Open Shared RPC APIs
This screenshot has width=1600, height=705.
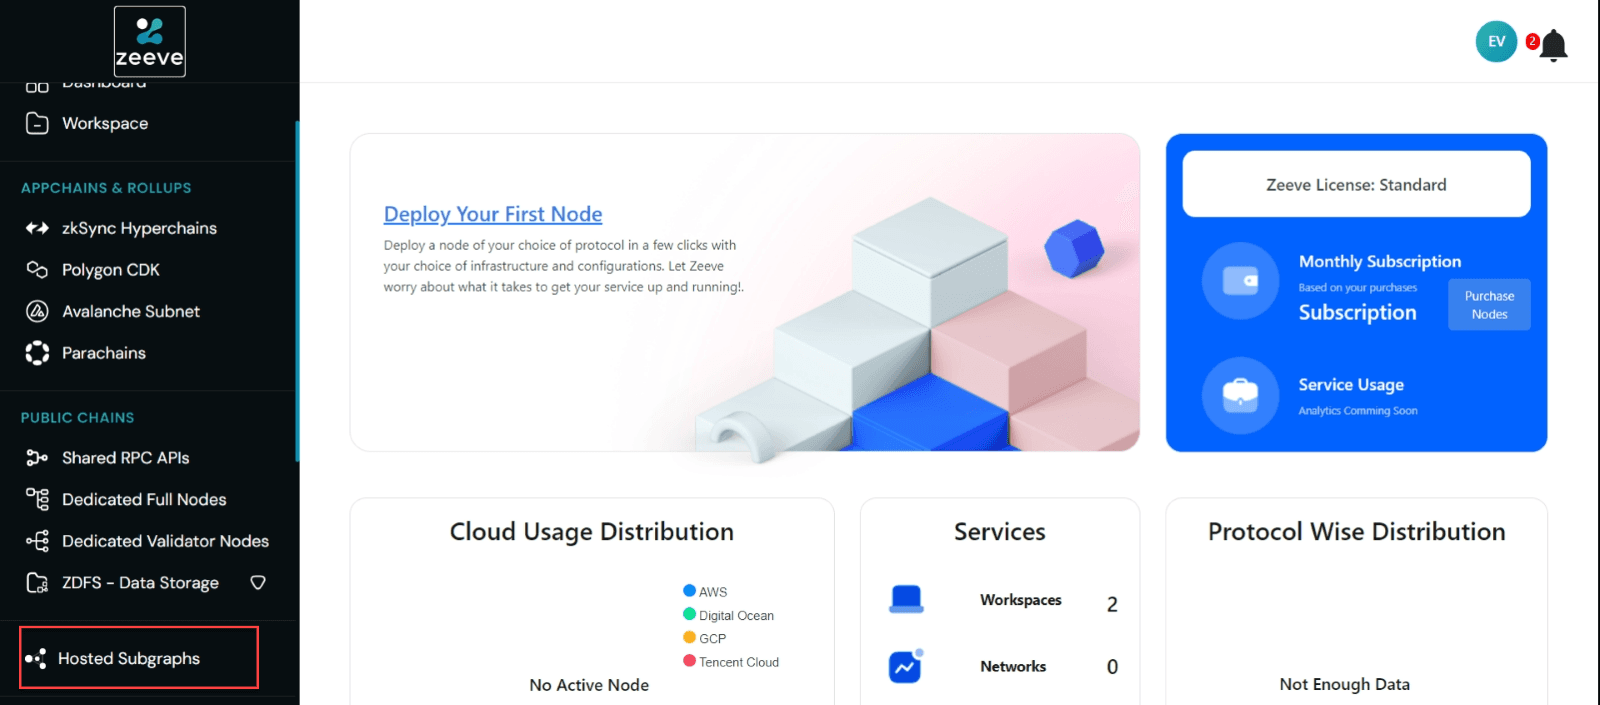[x=126, y=458]
